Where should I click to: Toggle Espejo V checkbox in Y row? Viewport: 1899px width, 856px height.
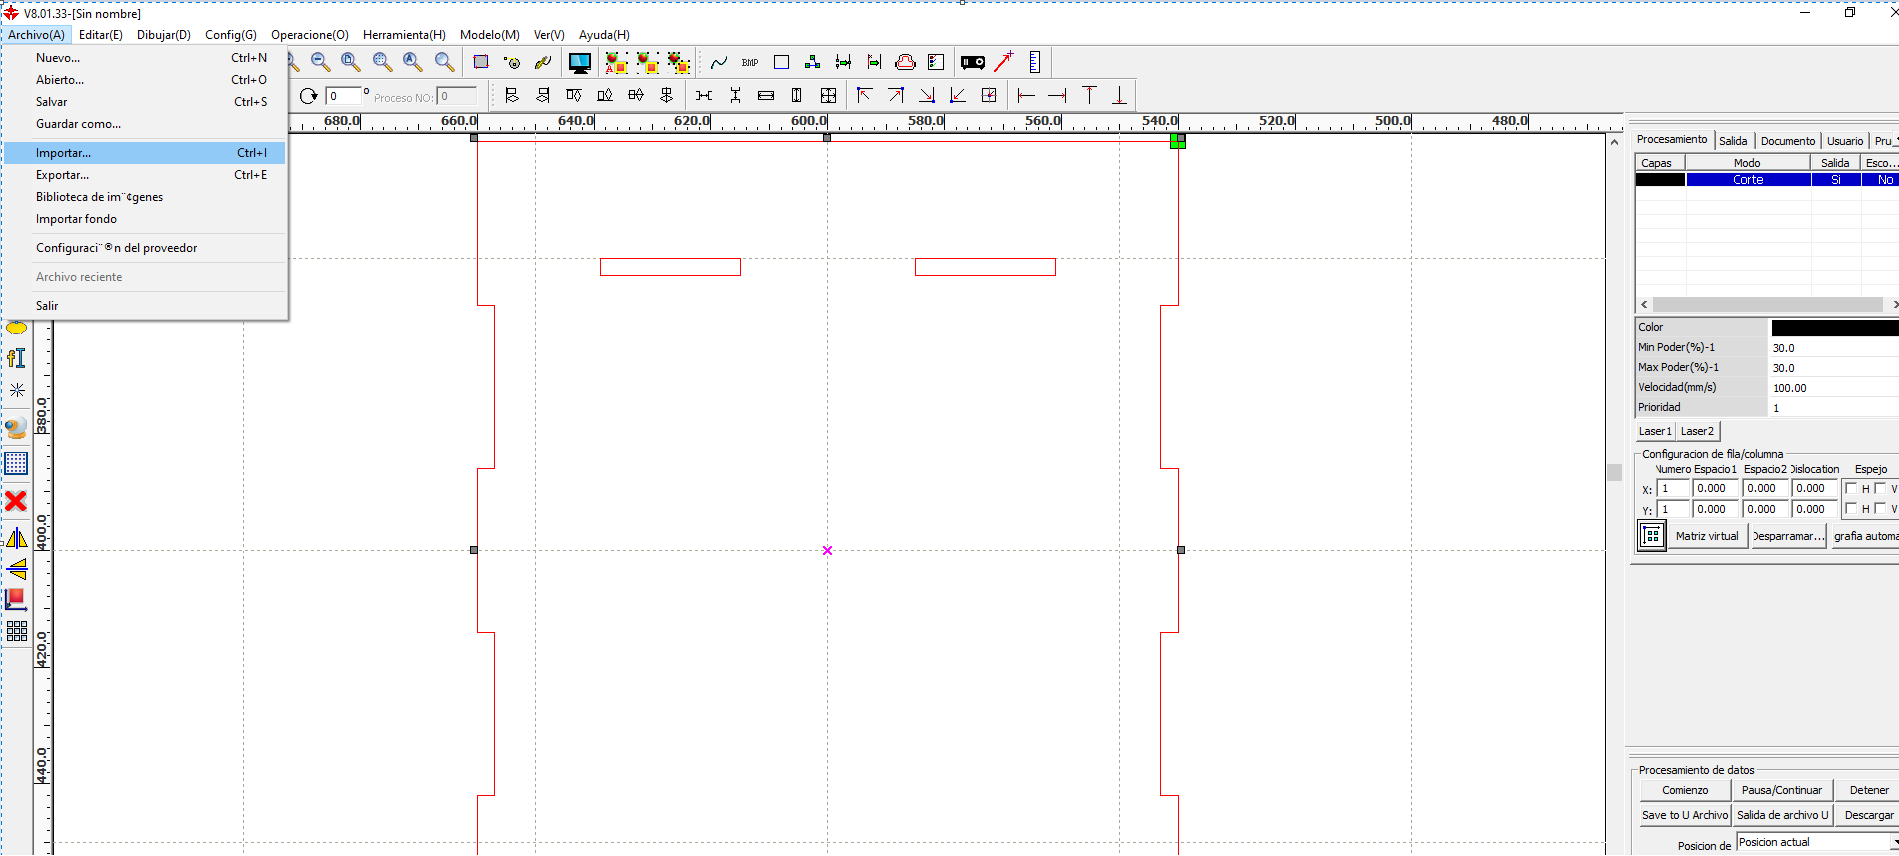pos(1880,508)
